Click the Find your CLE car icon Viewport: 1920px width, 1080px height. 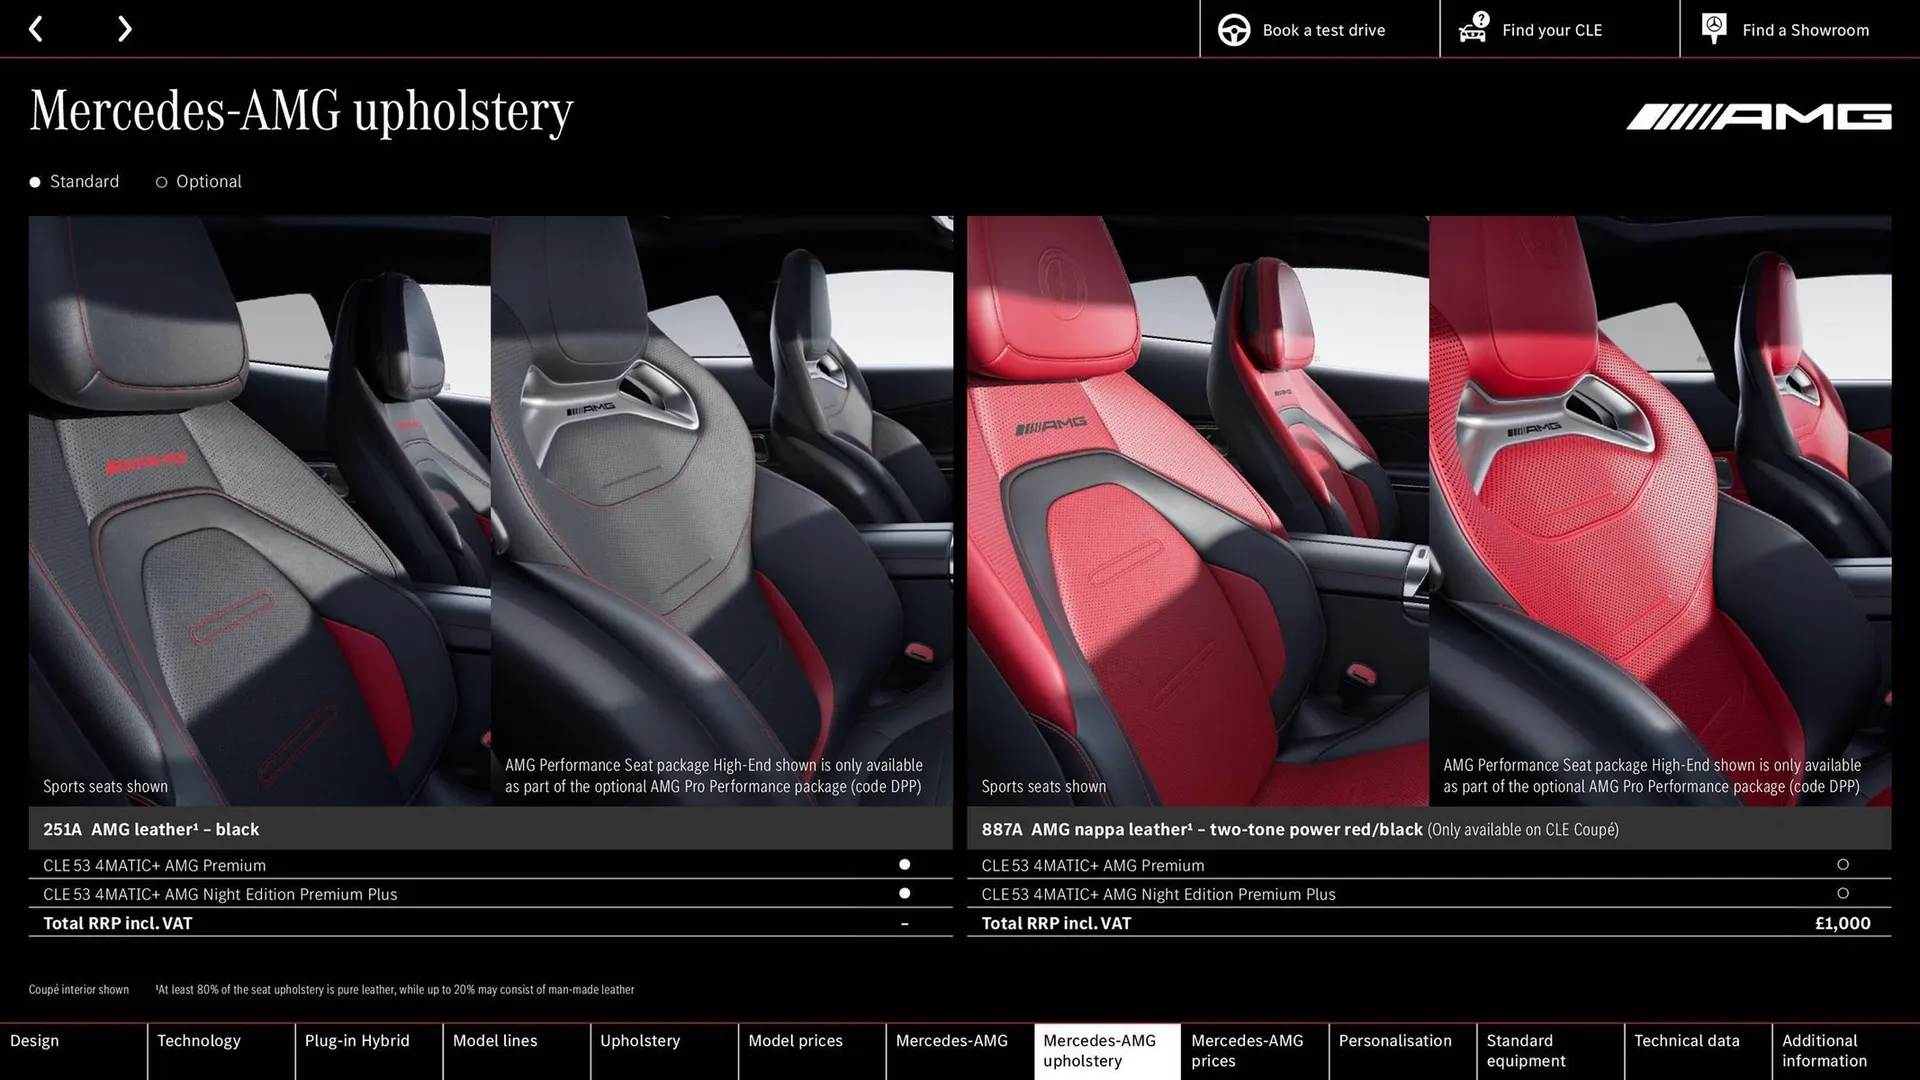pos(1472,29)
